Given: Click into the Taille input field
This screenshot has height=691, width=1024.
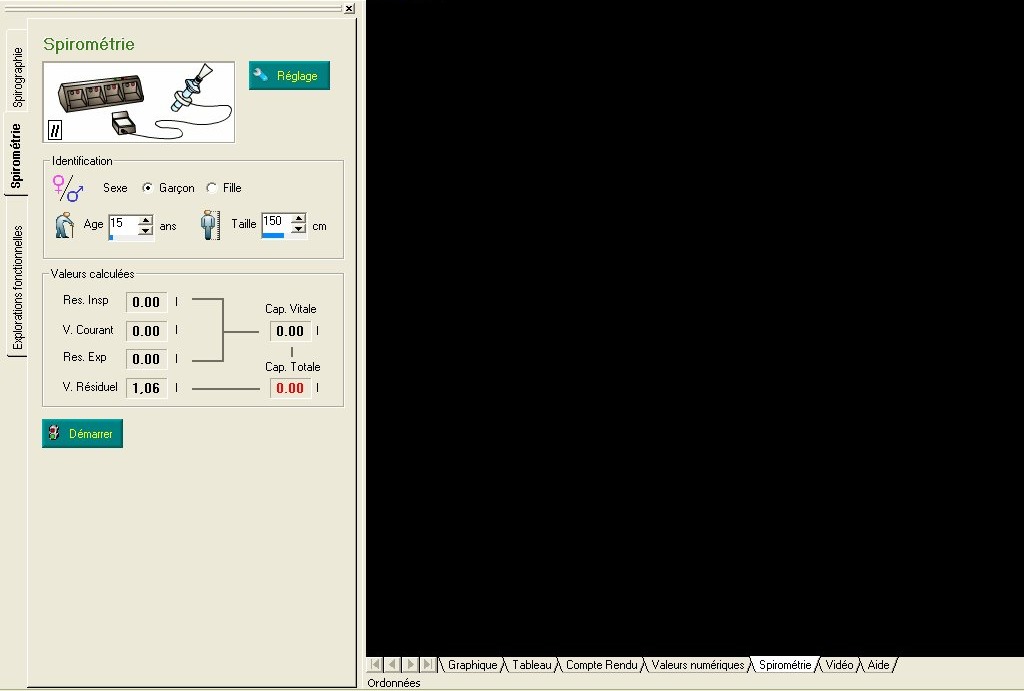Looking at the screenshot, I should pos(277,222).
